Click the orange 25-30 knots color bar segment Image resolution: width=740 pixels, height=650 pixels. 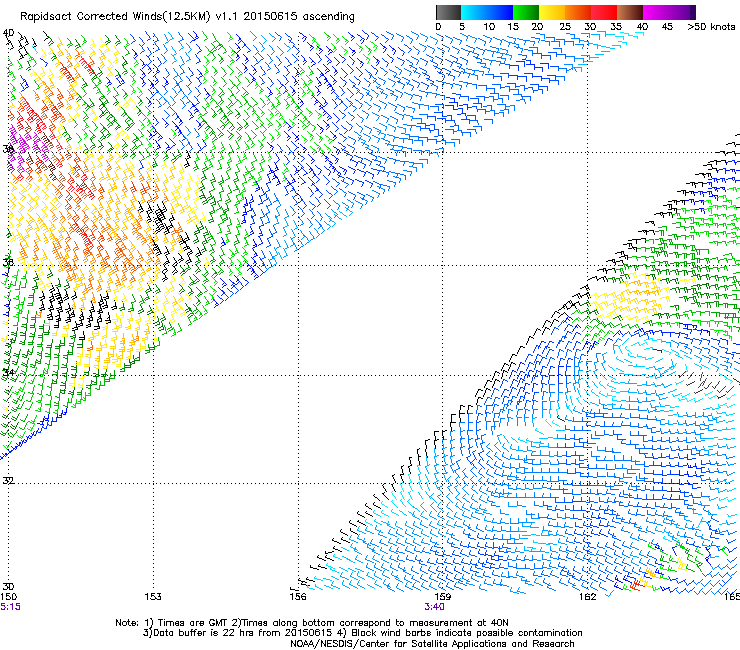click(x=578, y=12)
